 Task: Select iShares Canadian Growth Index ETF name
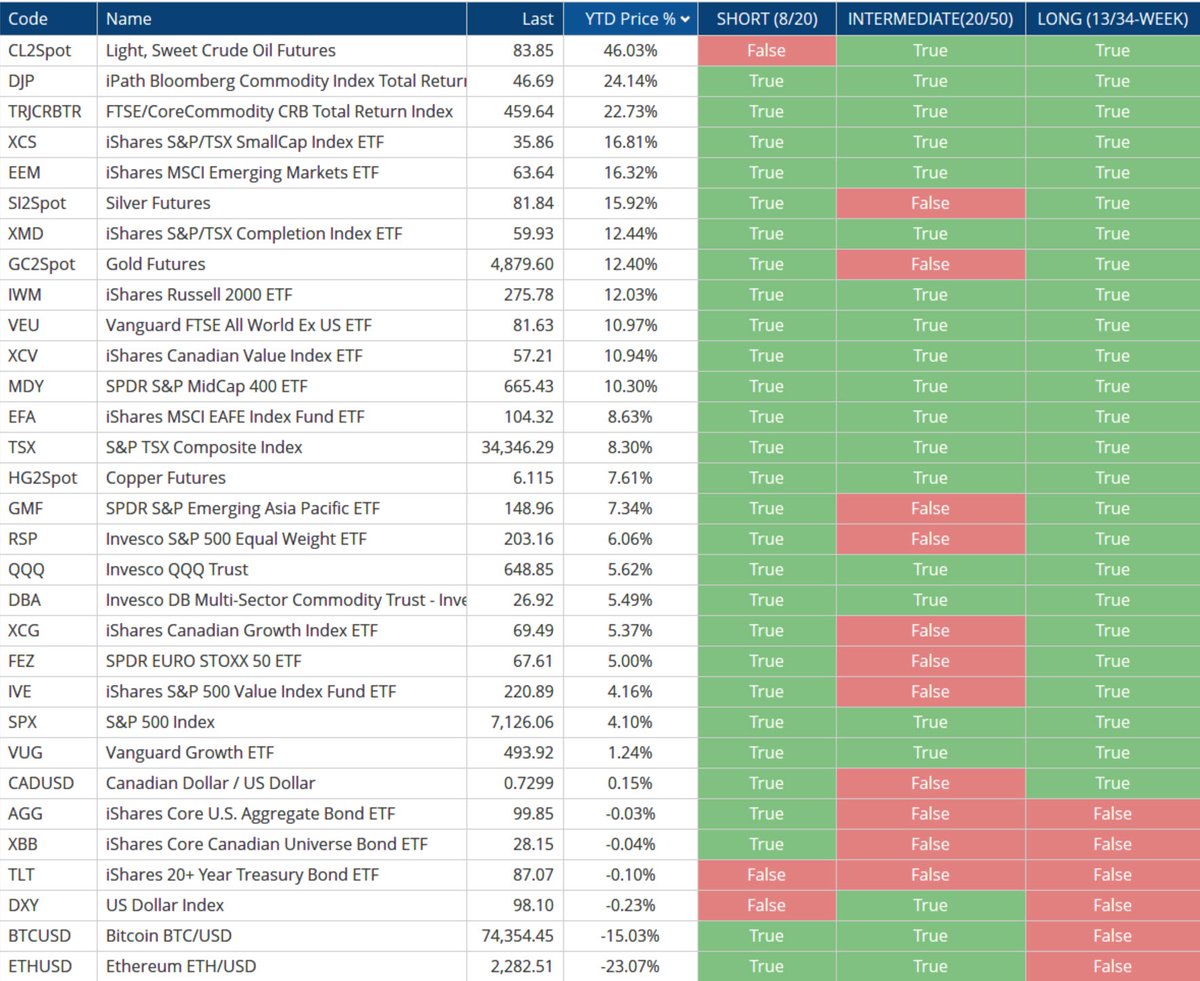pyautogui.click(x=282, y=630)
